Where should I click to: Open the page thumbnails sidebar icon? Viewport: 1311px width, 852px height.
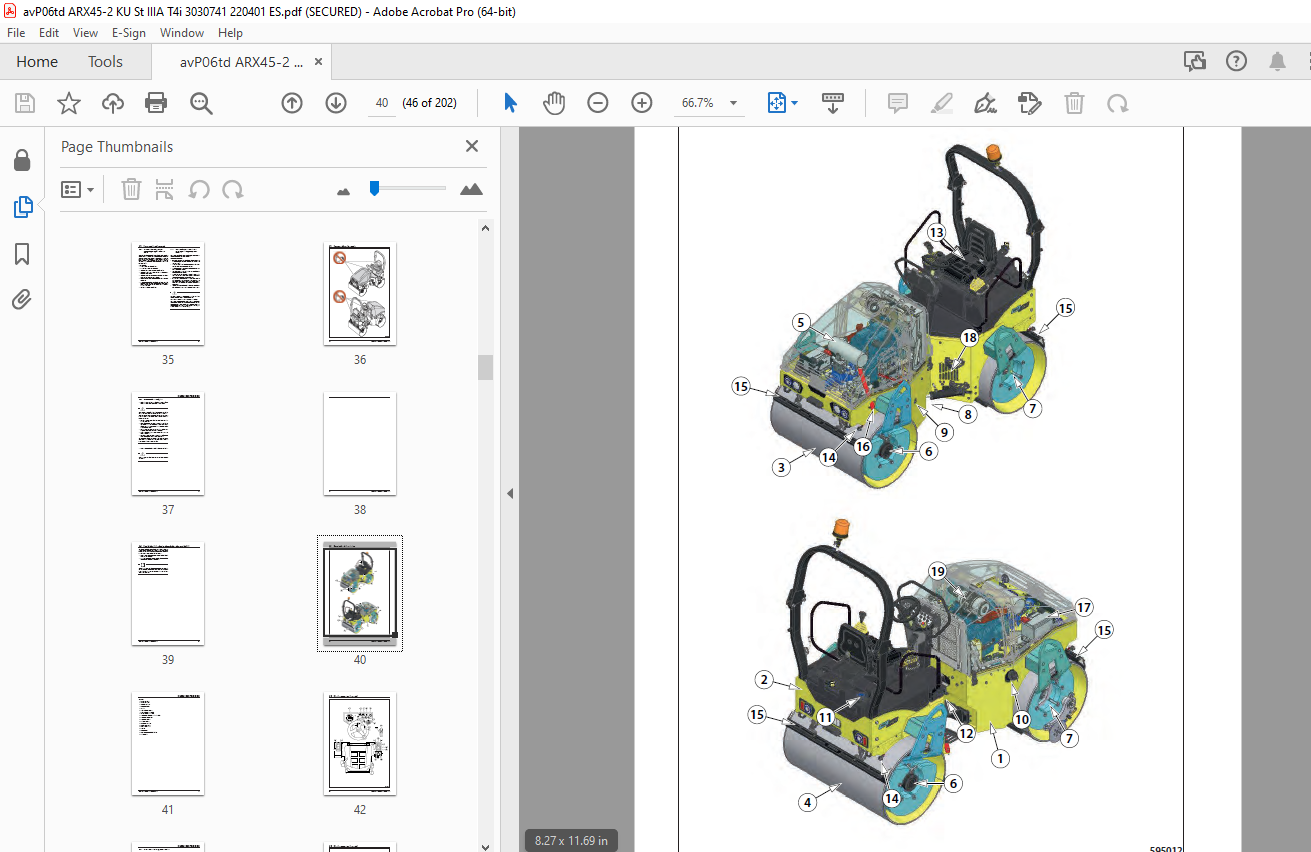click(x=22, y=207)
